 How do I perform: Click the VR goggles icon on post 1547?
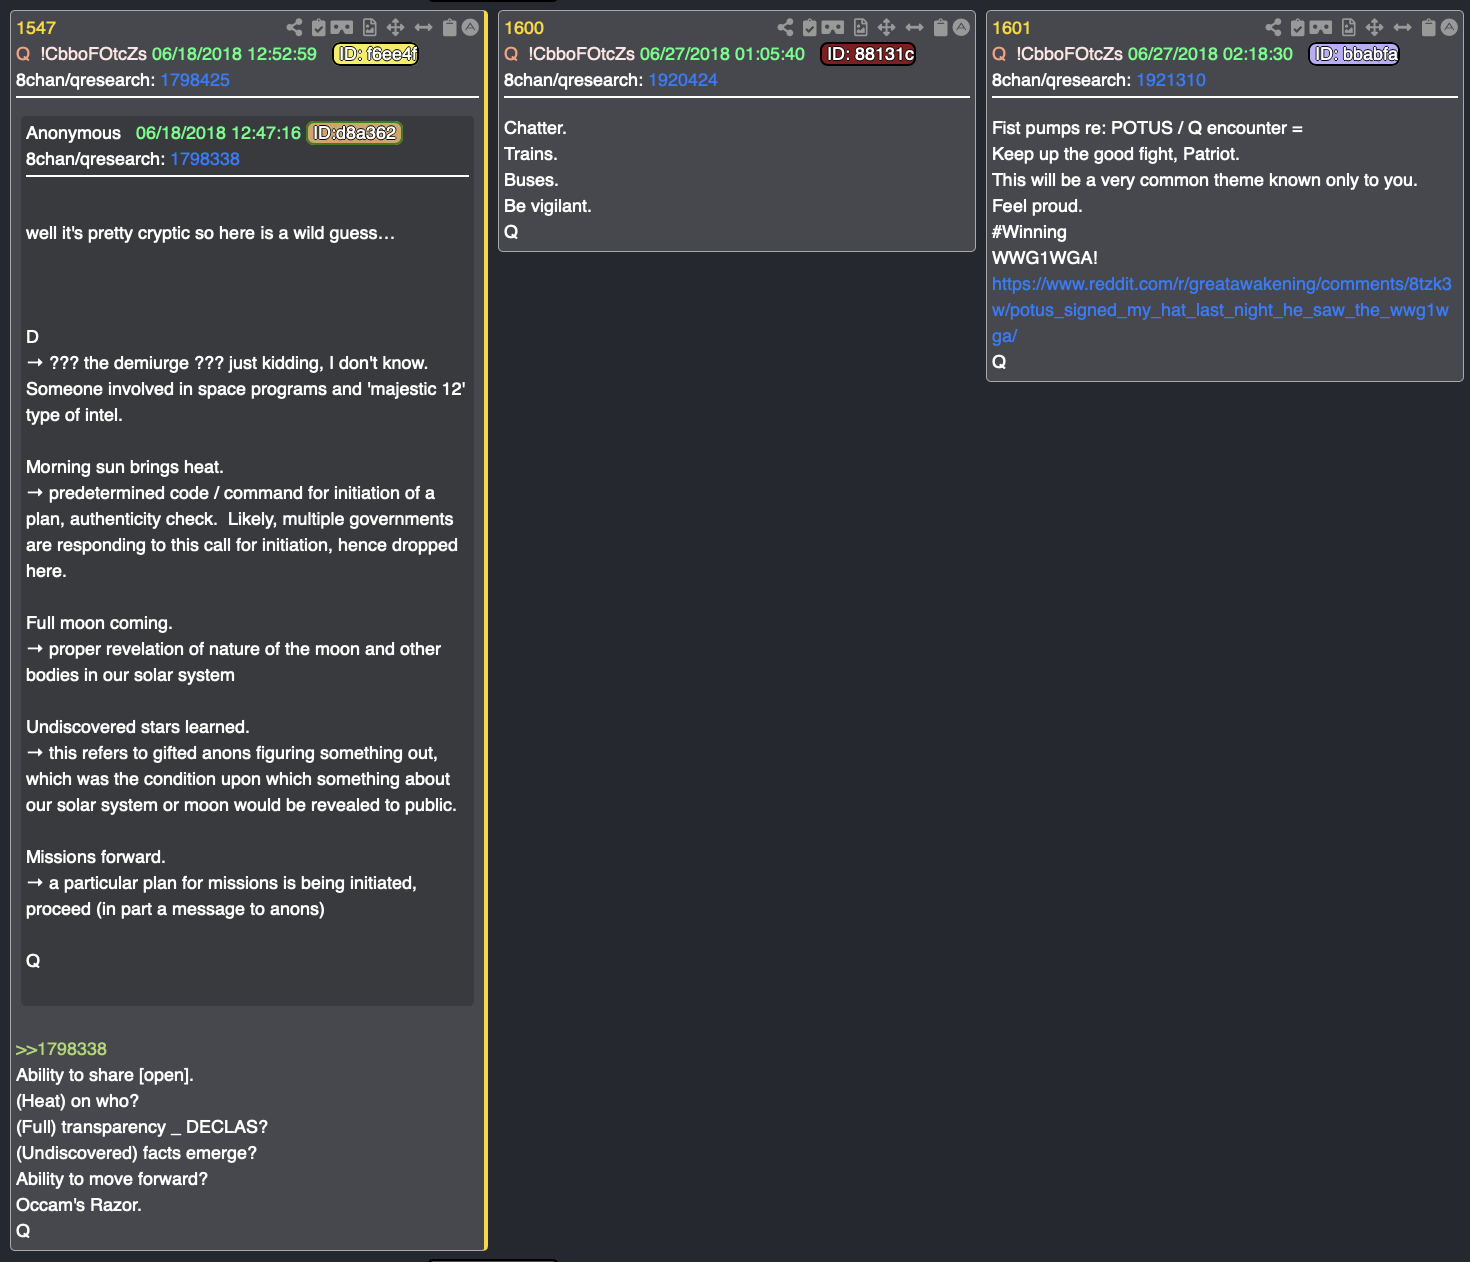click(x=342, y=28)
